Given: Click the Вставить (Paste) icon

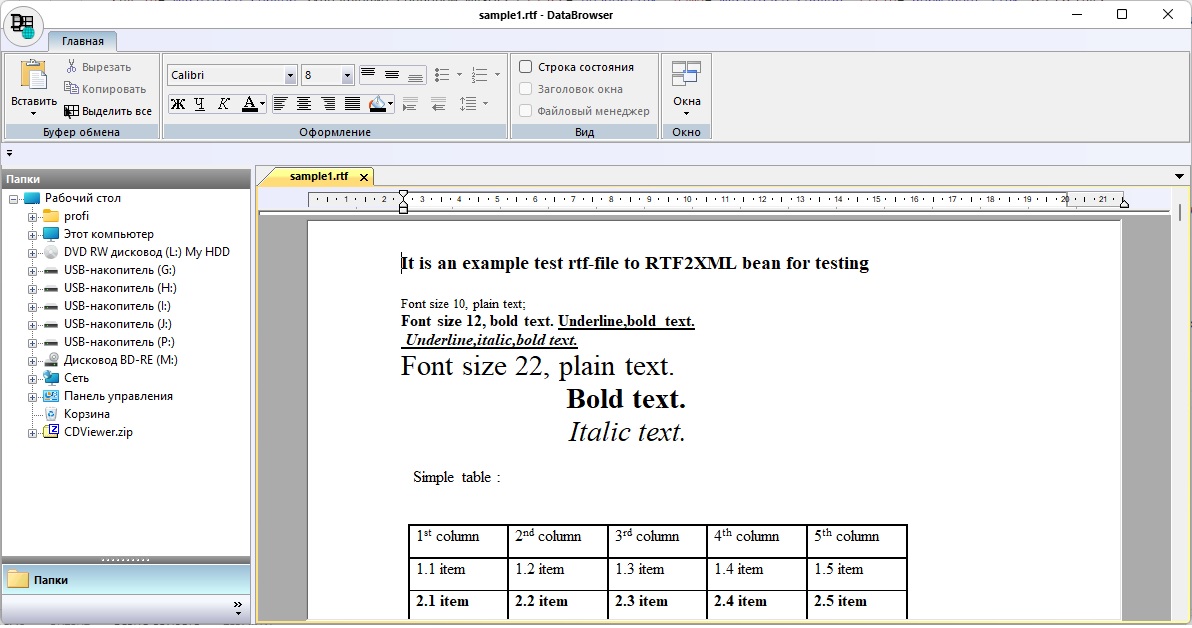Looking at the screenshot, I should coord(34,77).
